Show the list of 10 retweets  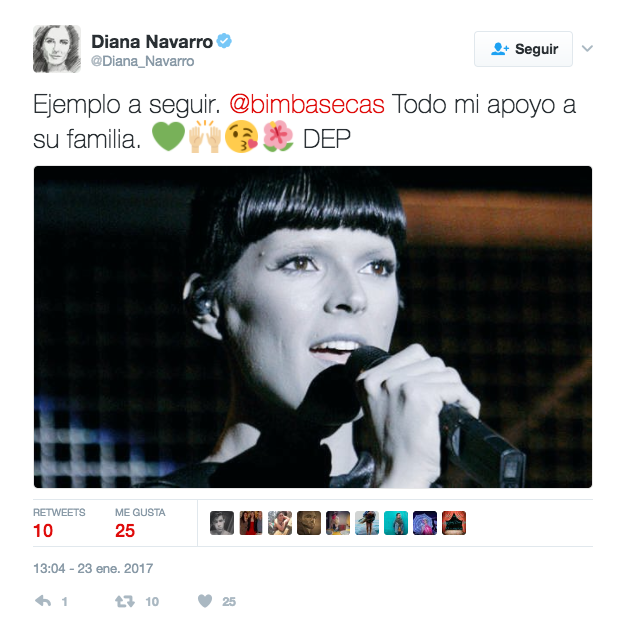pyautogui.click(x=59, y=523)
